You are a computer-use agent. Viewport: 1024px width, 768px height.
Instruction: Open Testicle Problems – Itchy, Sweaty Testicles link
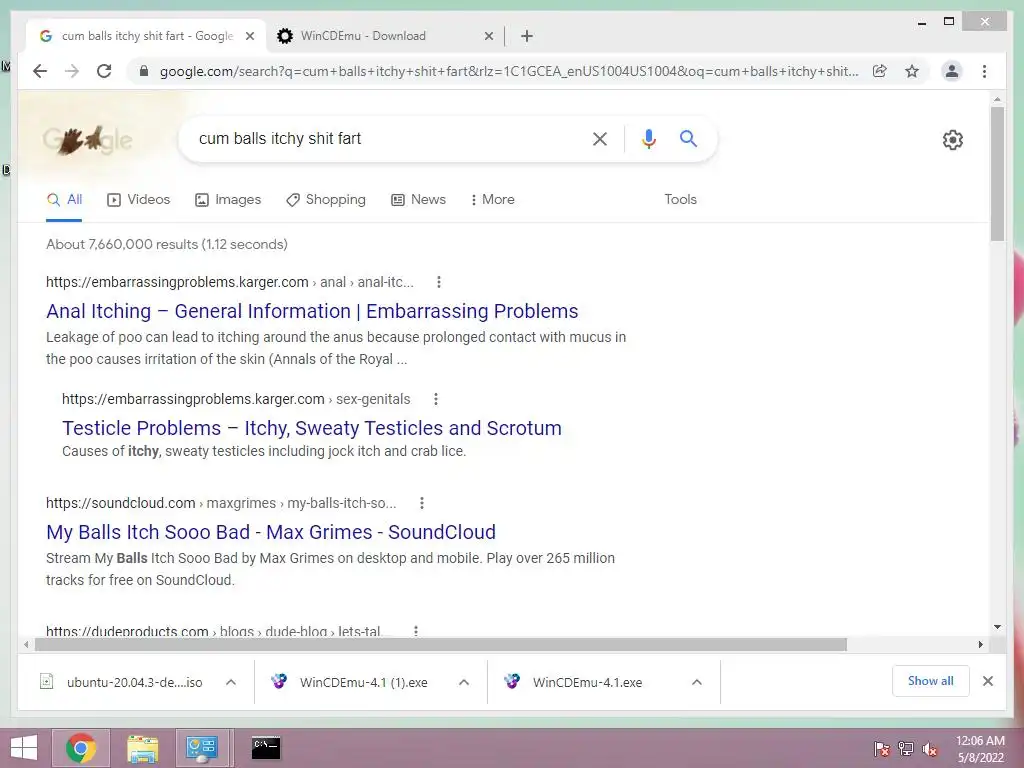point(312,428)
